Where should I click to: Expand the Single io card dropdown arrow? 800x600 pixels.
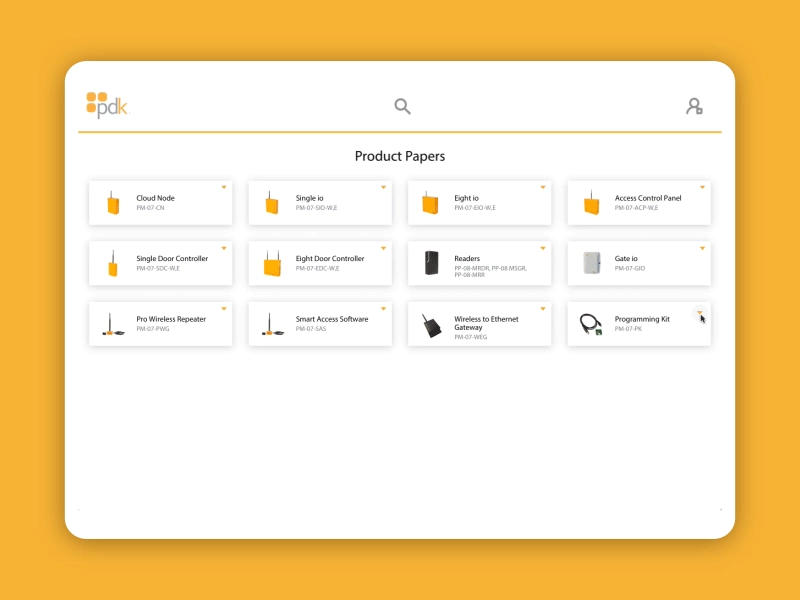(383, 187)
